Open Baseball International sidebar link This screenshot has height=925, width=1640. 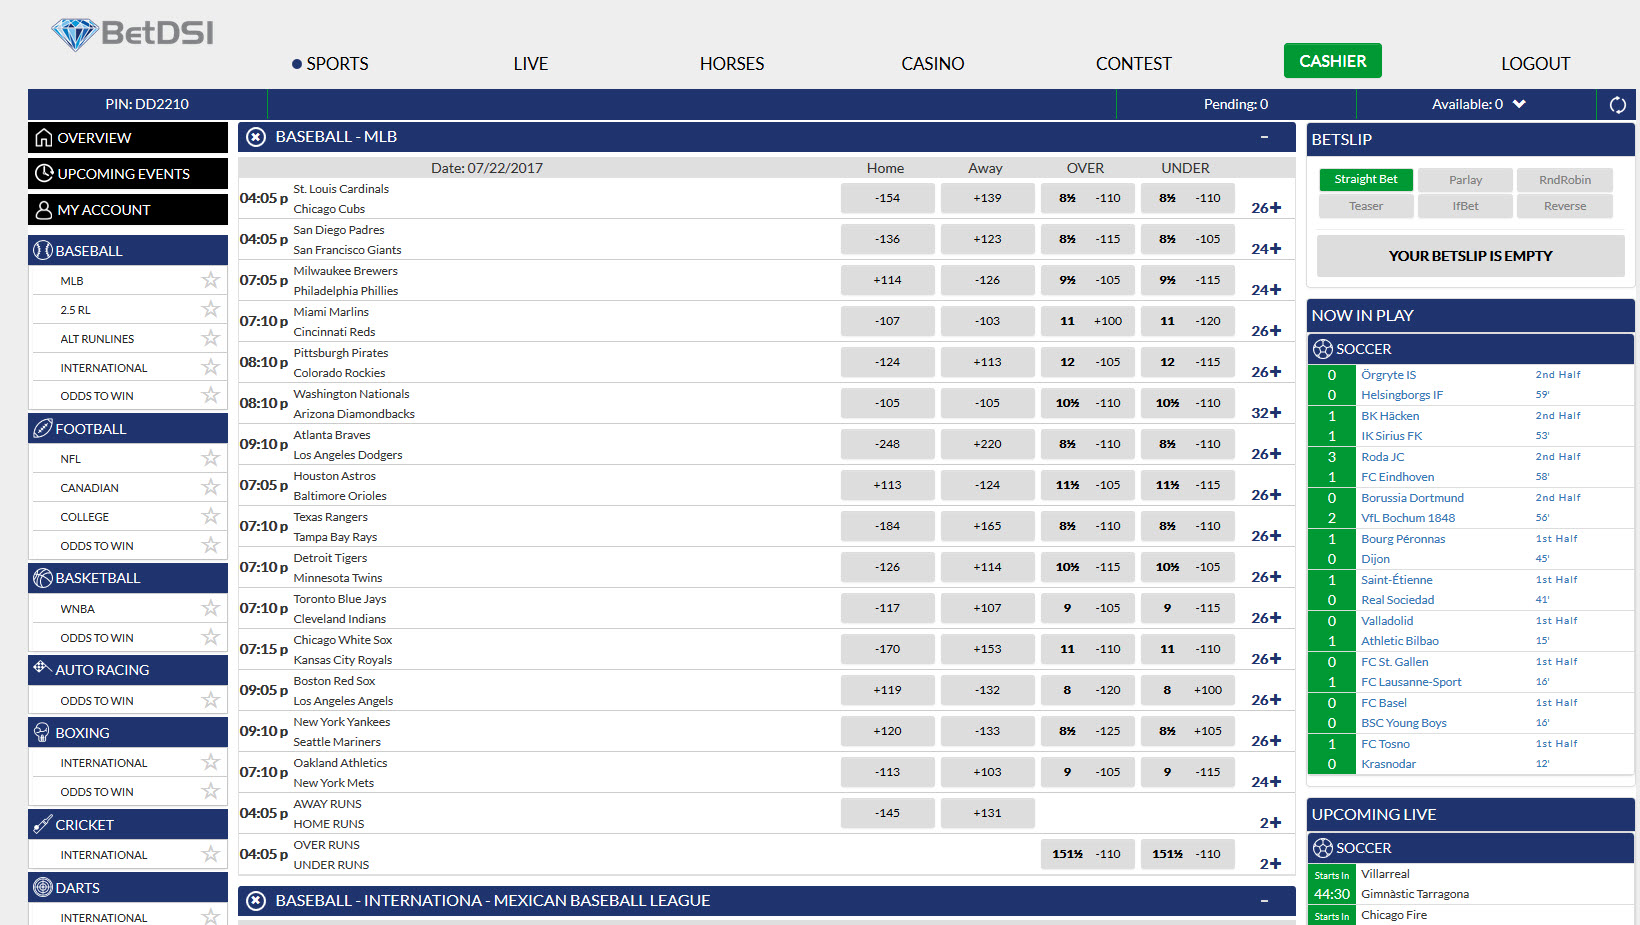(x=103, y=368)
